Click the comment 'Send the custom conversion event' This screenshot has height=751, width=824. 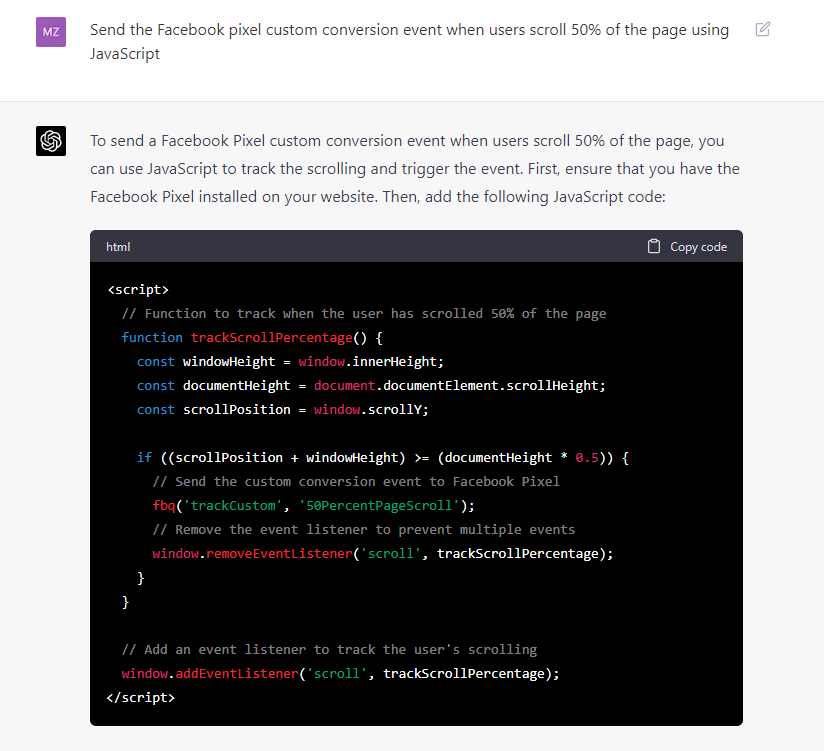click(356, 481)
